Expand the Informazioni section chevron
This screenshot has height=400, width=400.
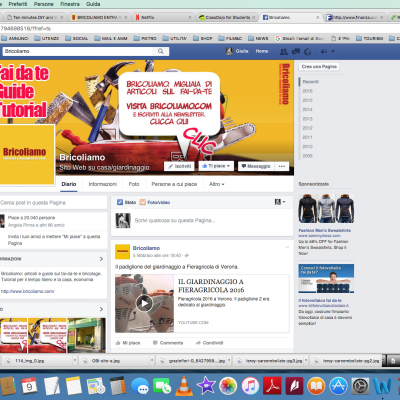[x=101, y=259]
